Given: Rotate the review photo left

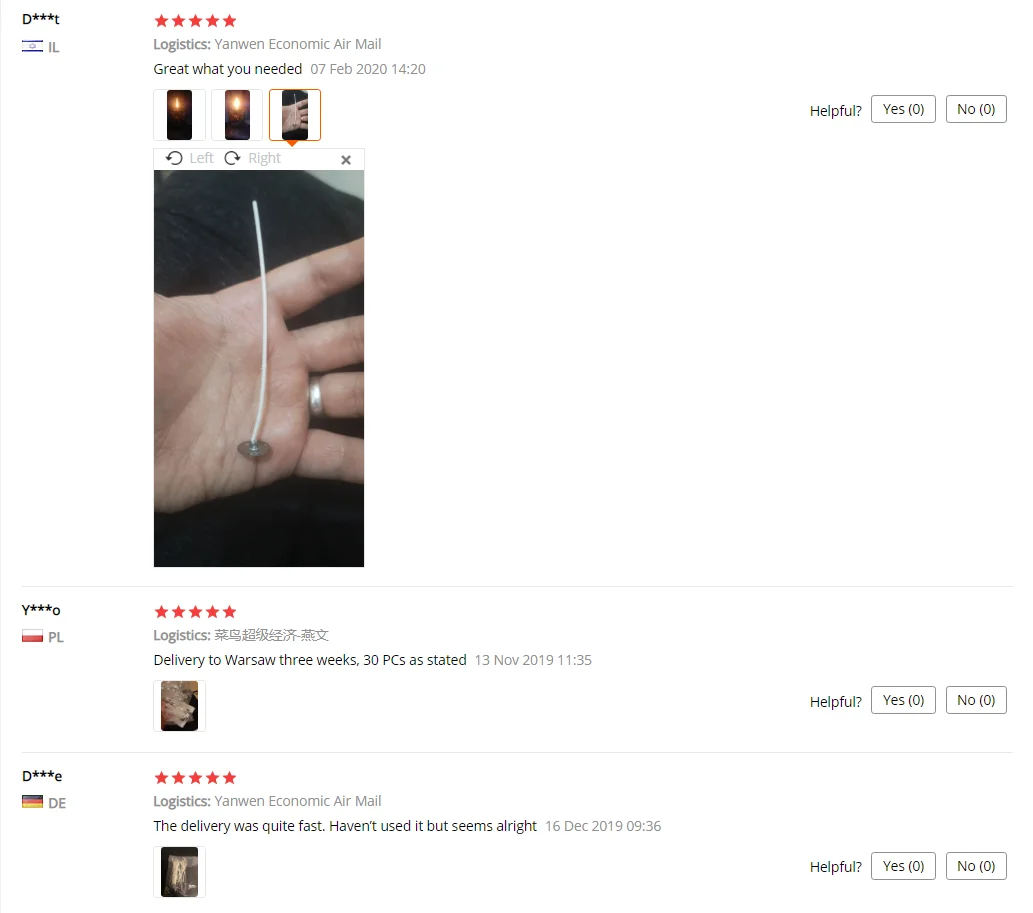Looking at the screenshot, I should point(189,158).
